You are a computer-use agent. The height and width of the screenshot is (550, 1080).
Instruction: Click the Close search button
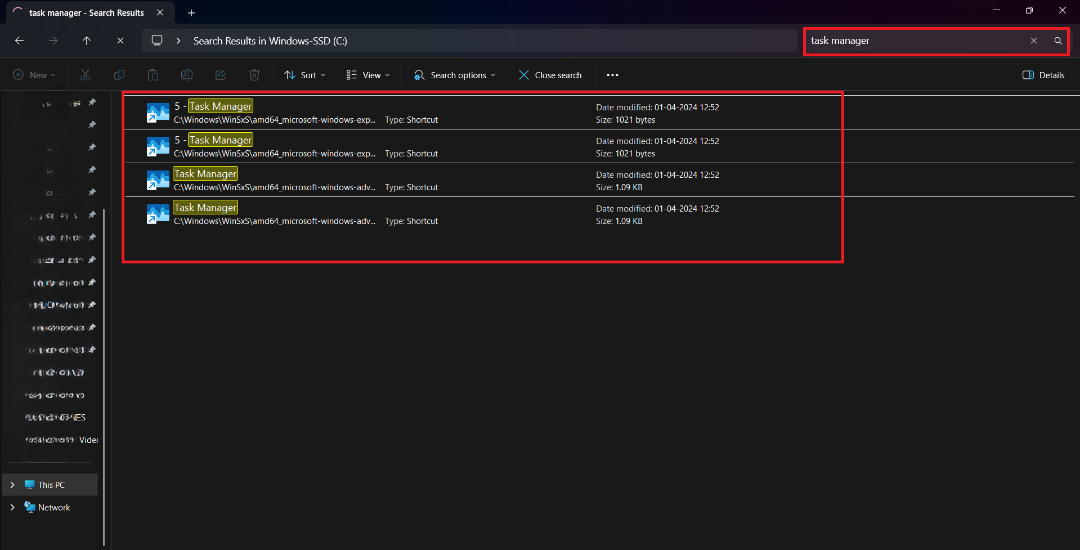pyautogui.click(x=550, y=75)
